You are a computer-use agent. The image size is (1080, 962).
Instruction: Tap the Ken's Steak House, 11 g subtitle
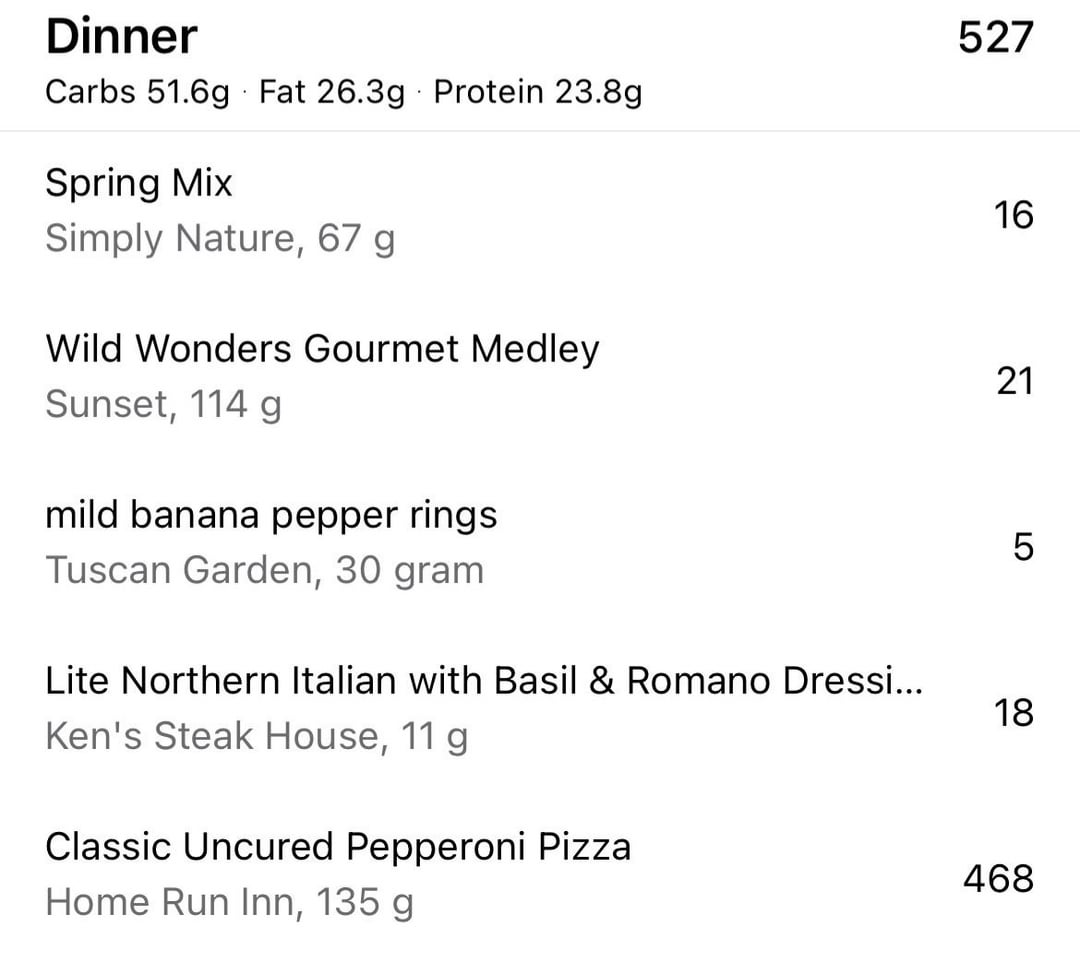257,736
